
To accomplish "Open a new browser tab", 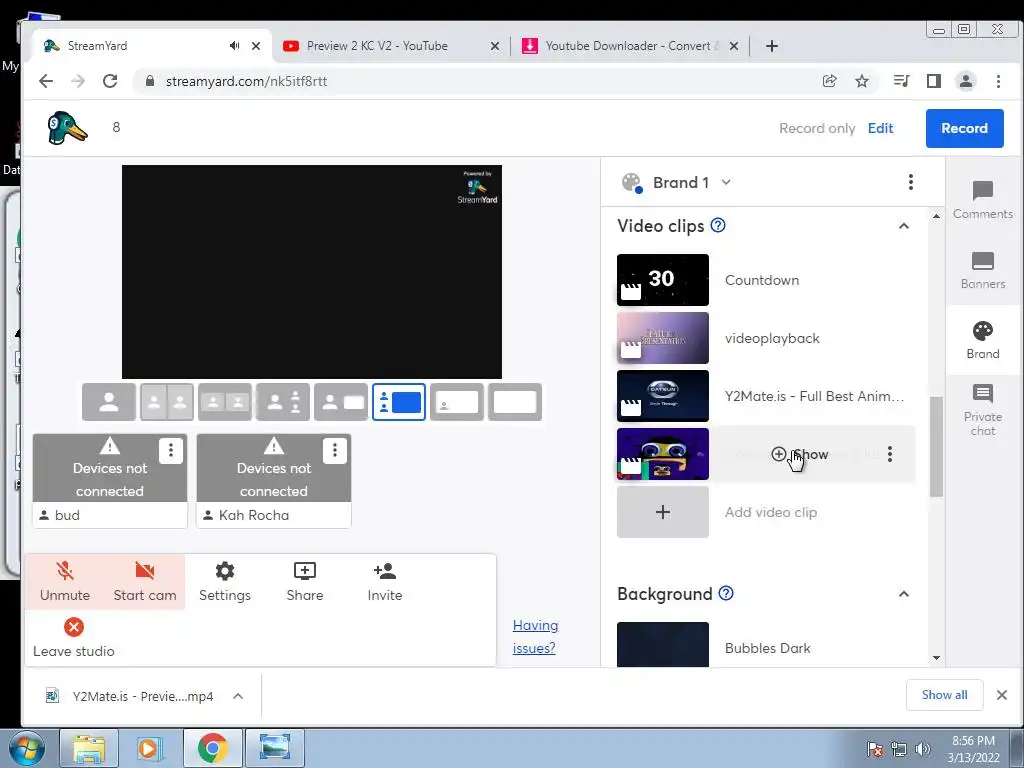I will click(x=771, y=46).
